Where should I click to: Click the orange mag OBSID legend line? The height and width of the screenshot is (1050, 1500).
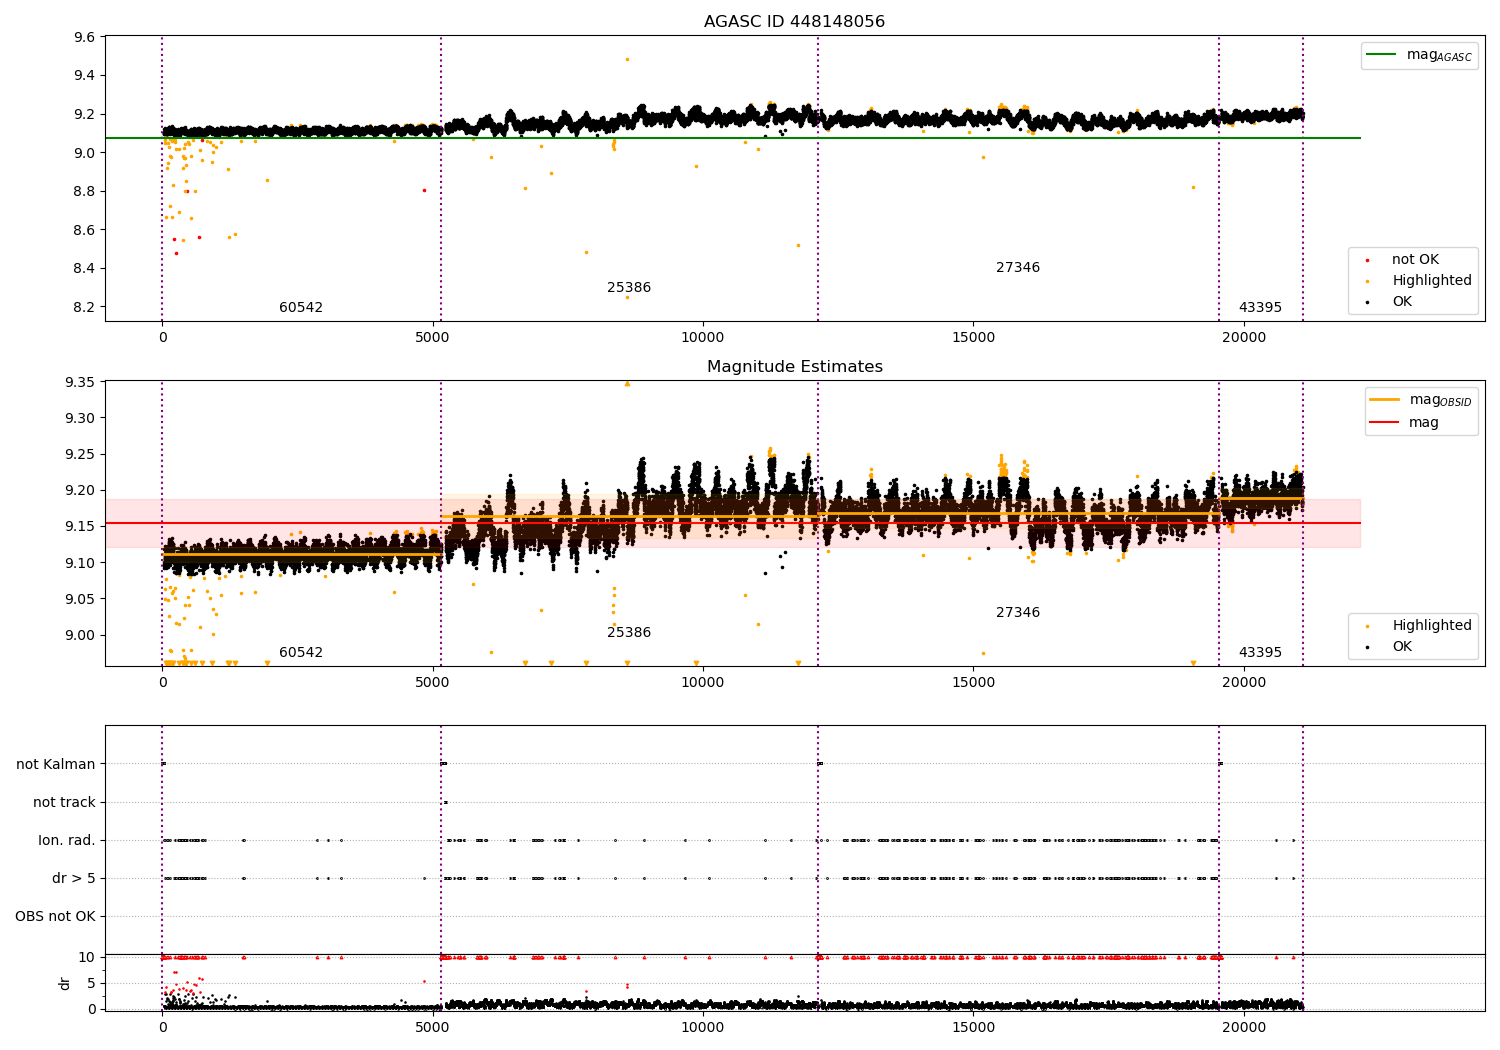tap(1384, 400)
